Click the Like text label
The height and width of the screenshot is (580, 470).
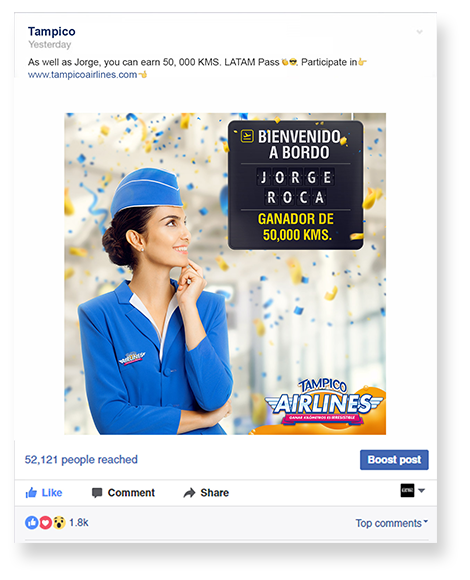coord(52,493)
